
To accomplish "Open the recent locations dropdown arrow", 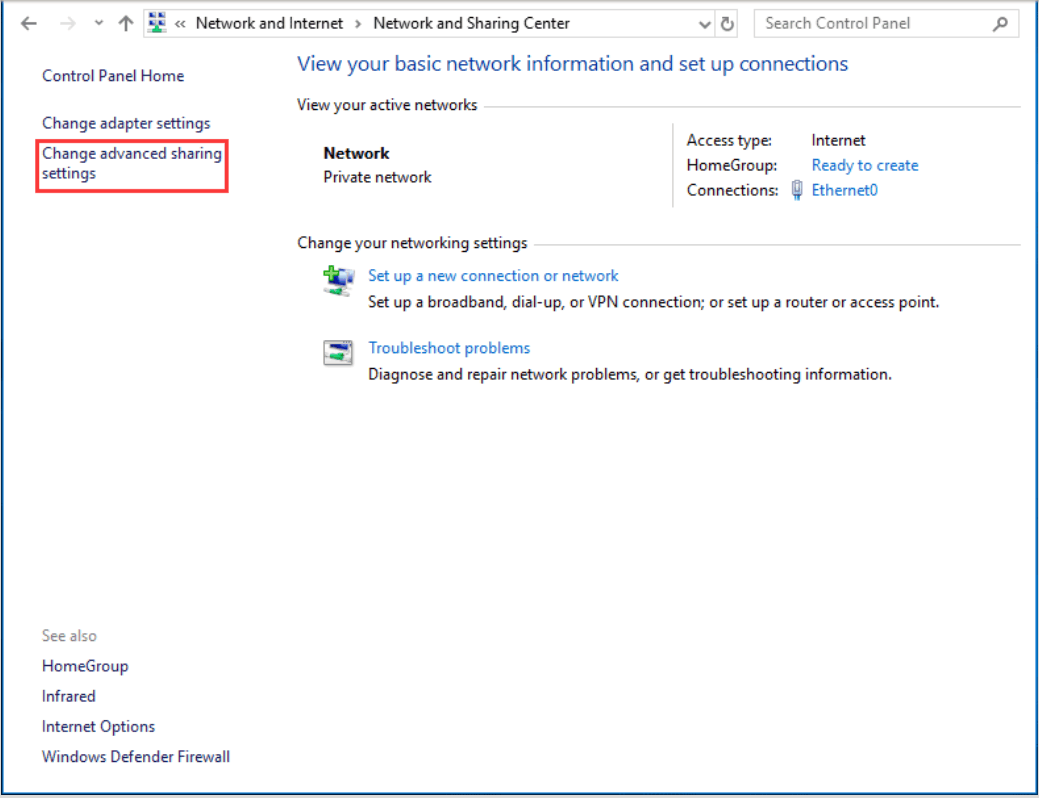I will click(x=99, y=23).
